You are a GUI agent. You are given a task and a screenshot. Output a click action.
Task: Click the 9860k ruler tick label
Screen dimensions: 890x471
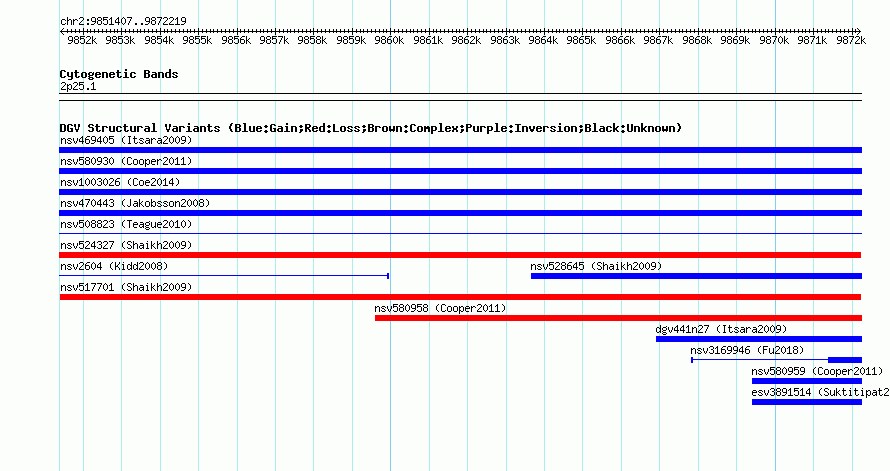coord(389,40)
